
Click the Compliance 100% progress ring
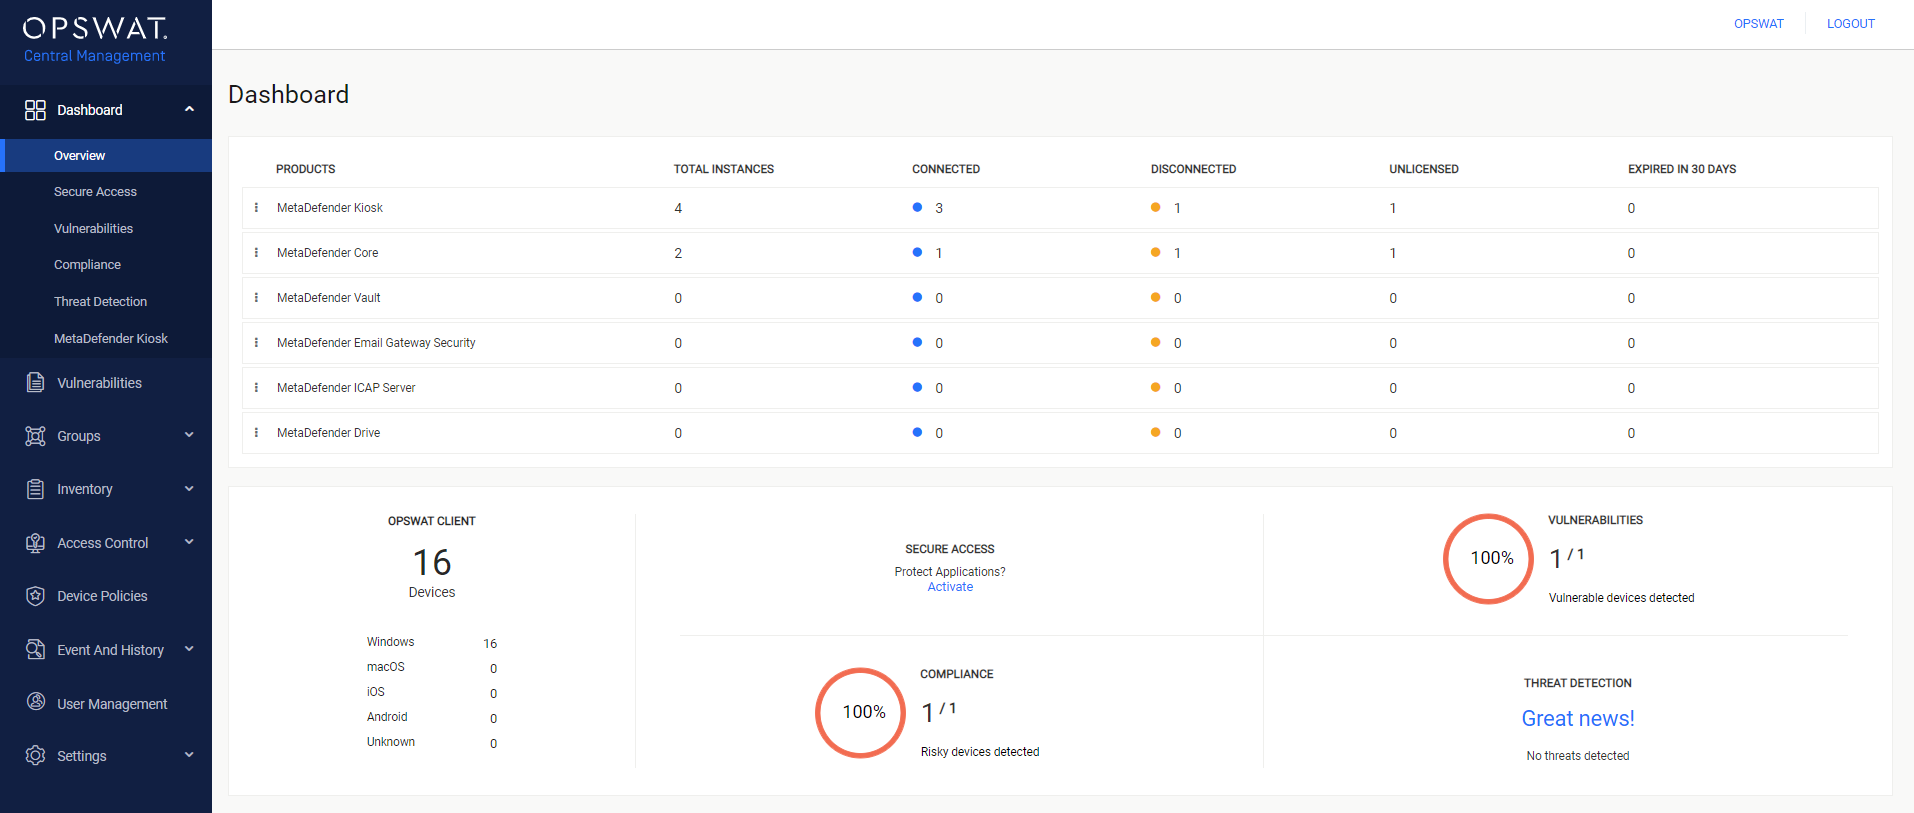(861, 712)
